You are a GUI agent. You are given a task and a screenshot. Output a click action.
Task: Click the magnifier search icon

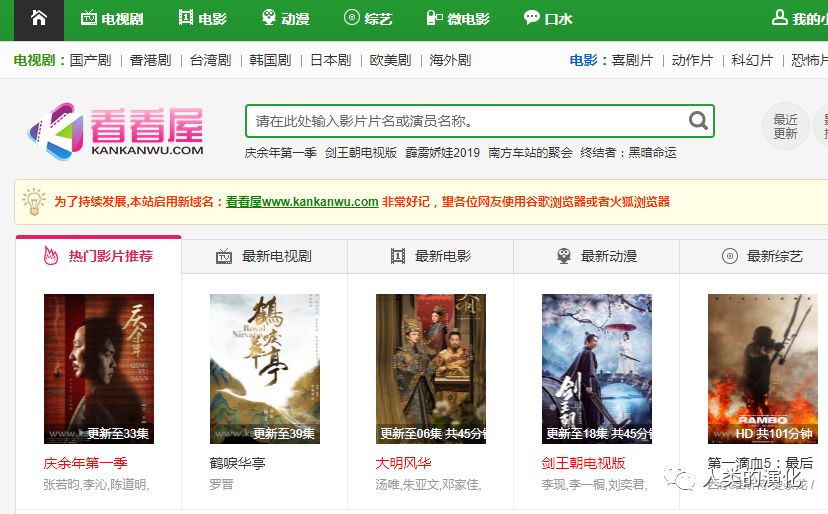point(698,121)
